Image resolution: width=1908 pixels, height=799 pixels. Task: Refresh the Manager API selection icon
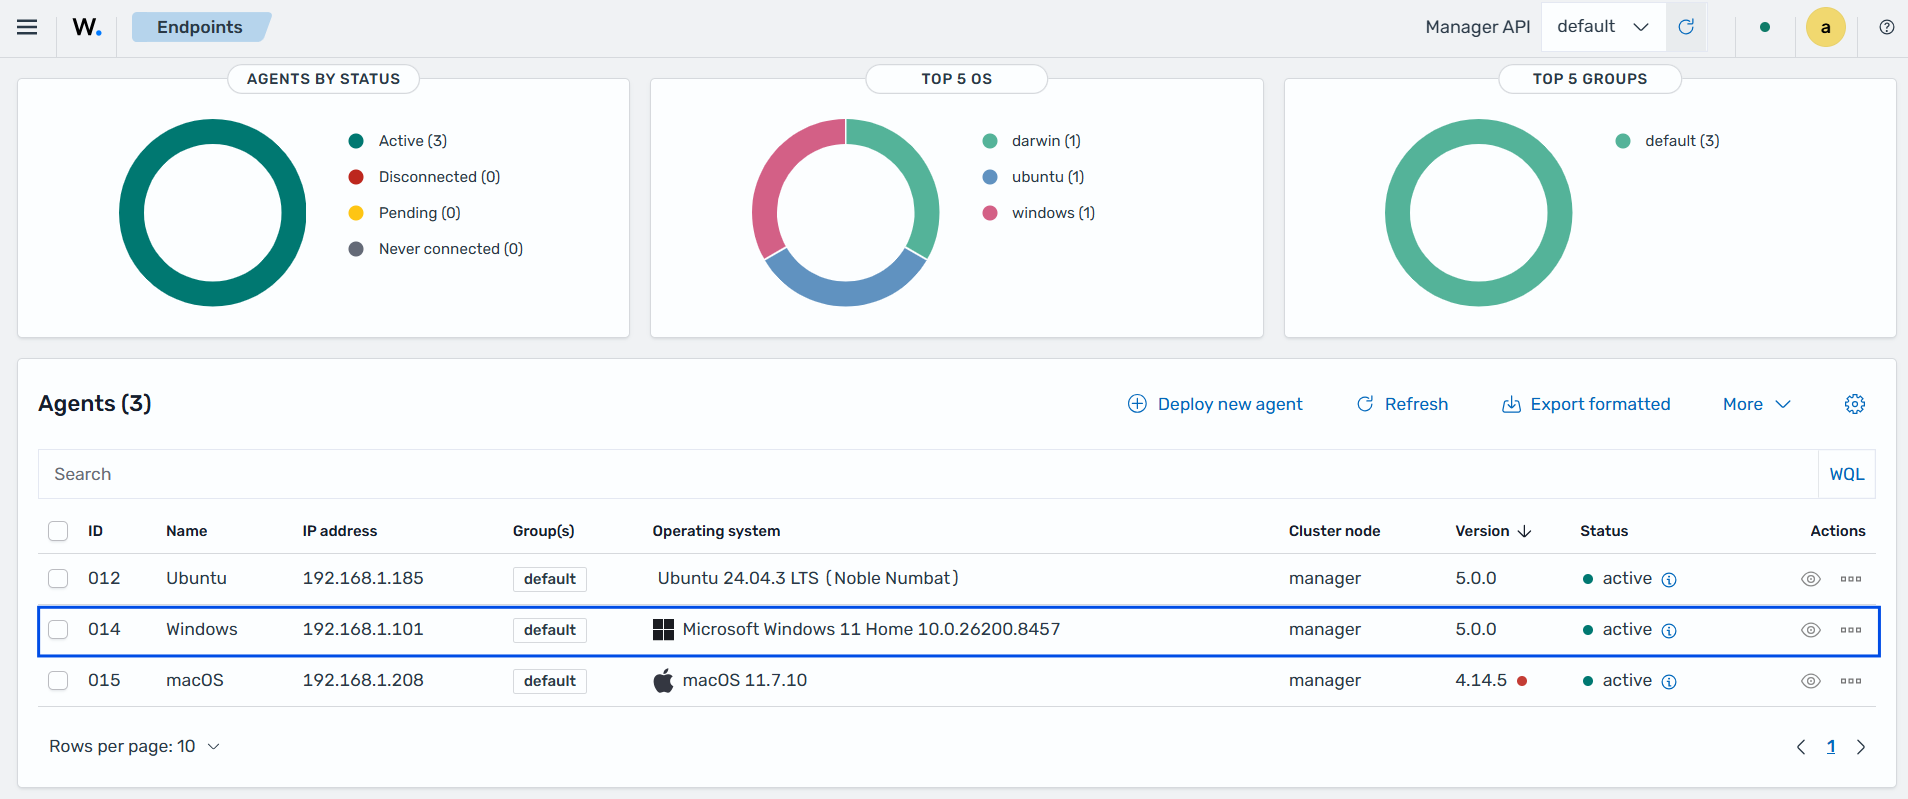(x=1686, y=27)
